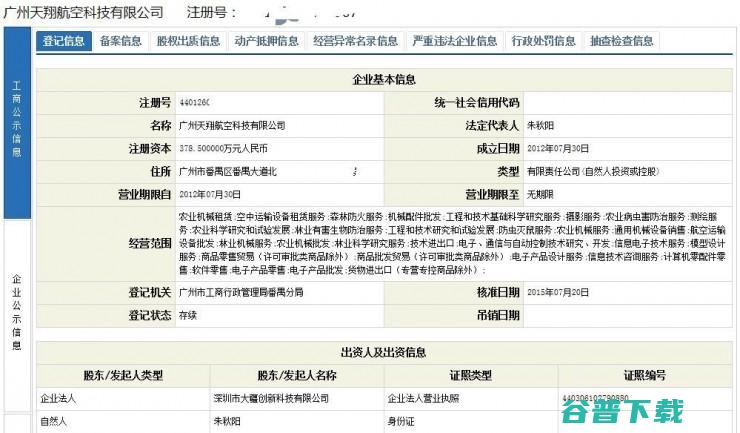Screen dimensions: 740x433
Task: Open the 备案信息 tab
Action: (121, 41)
